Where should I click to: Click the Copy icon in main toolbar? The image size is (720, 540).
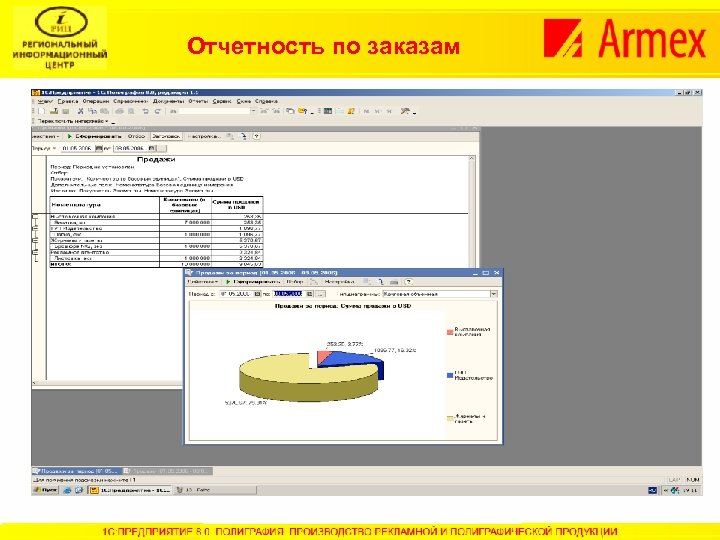[x=92, y=111]
